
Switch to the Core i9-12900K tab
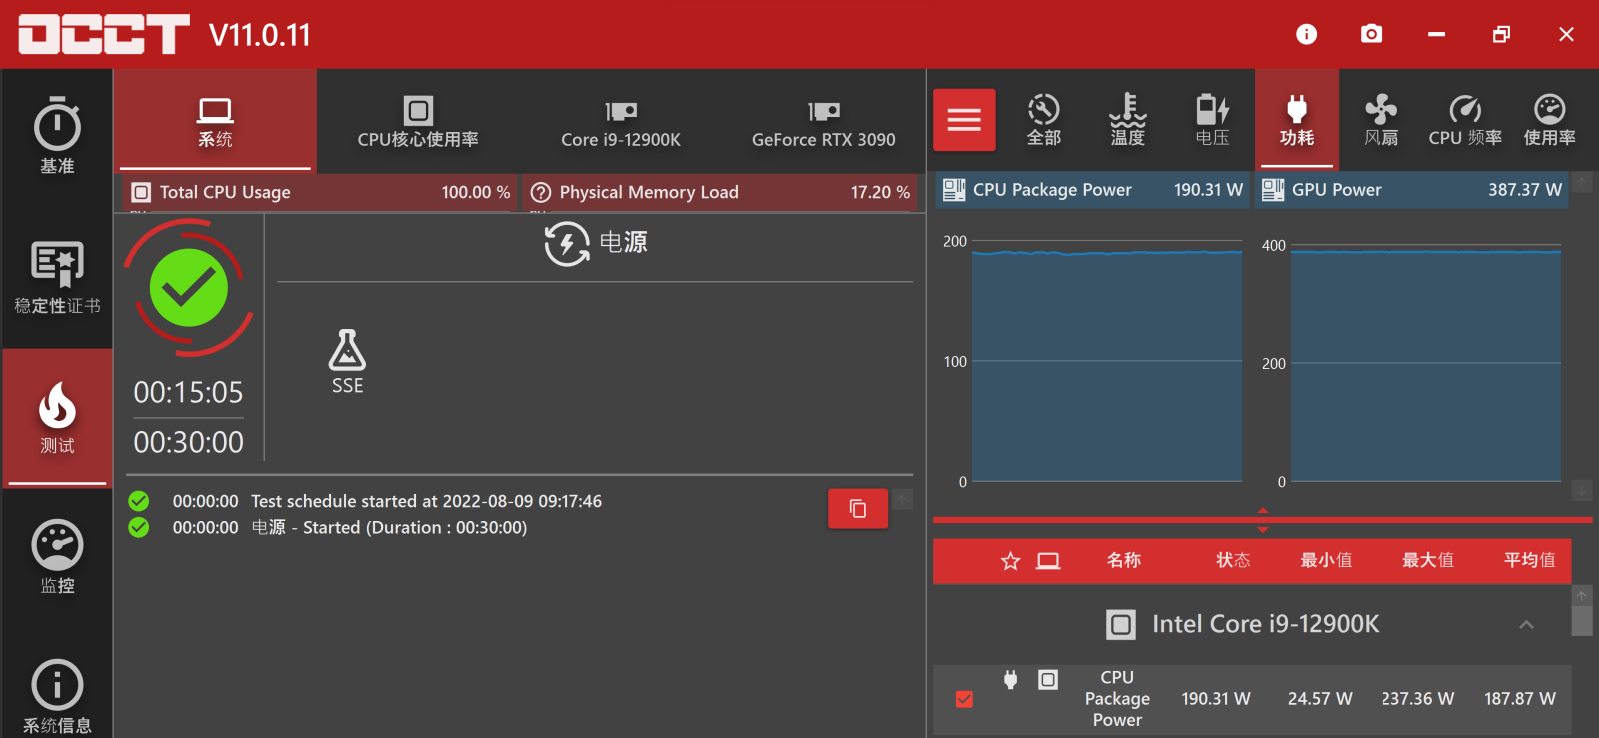click(x=621, y=122)
